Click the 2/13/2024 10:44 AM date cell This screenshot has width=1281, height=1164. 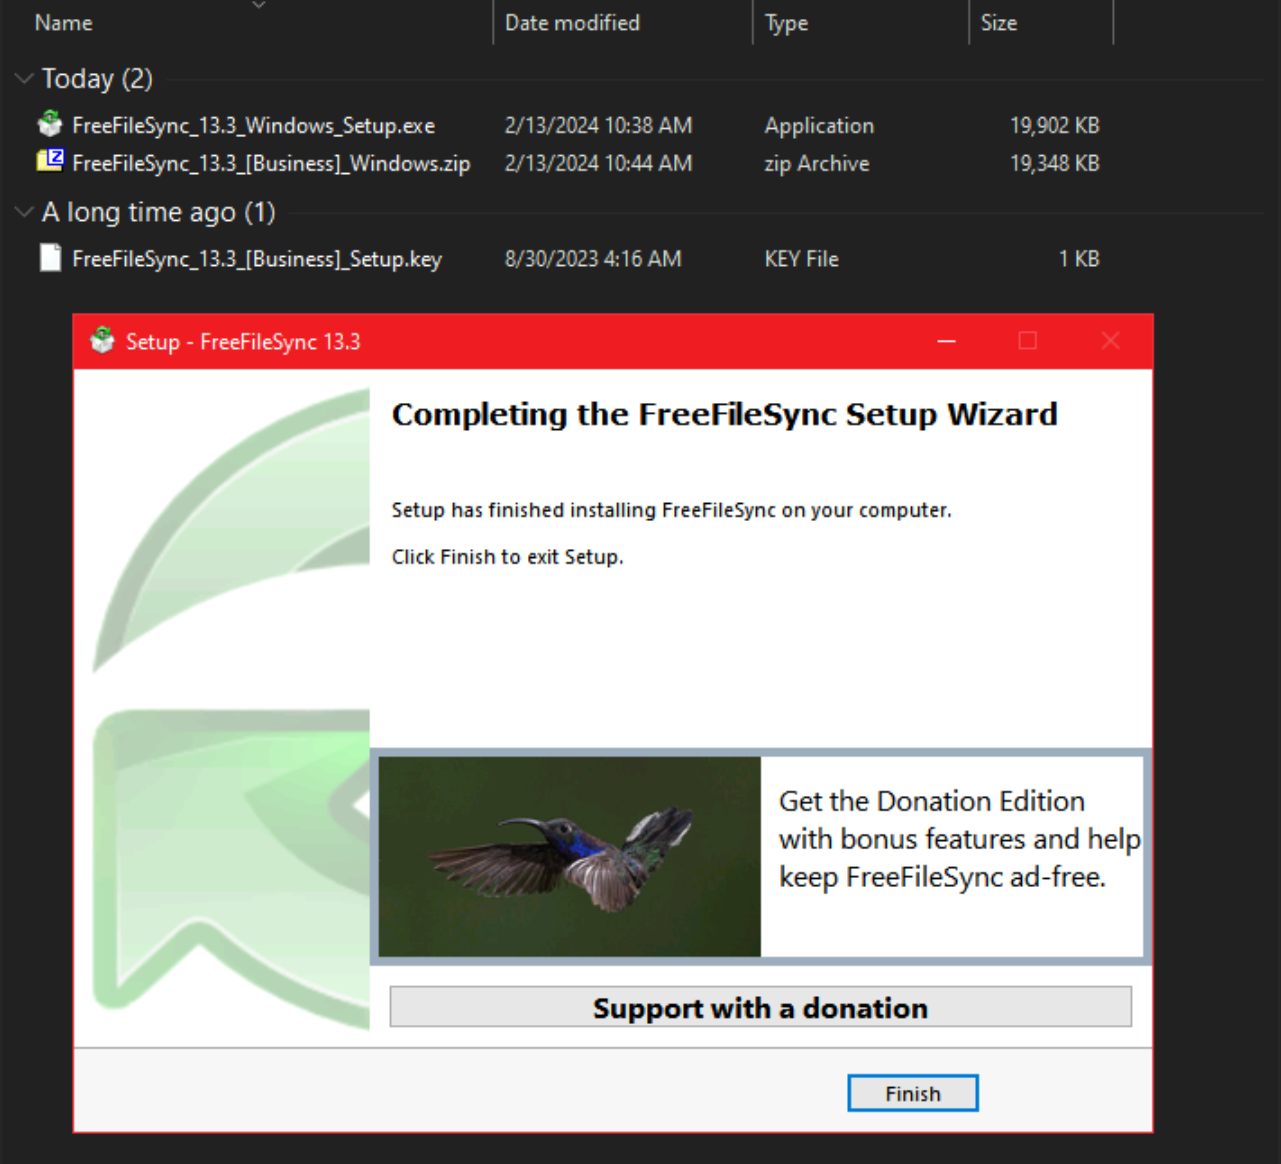(x=598, y=163)
